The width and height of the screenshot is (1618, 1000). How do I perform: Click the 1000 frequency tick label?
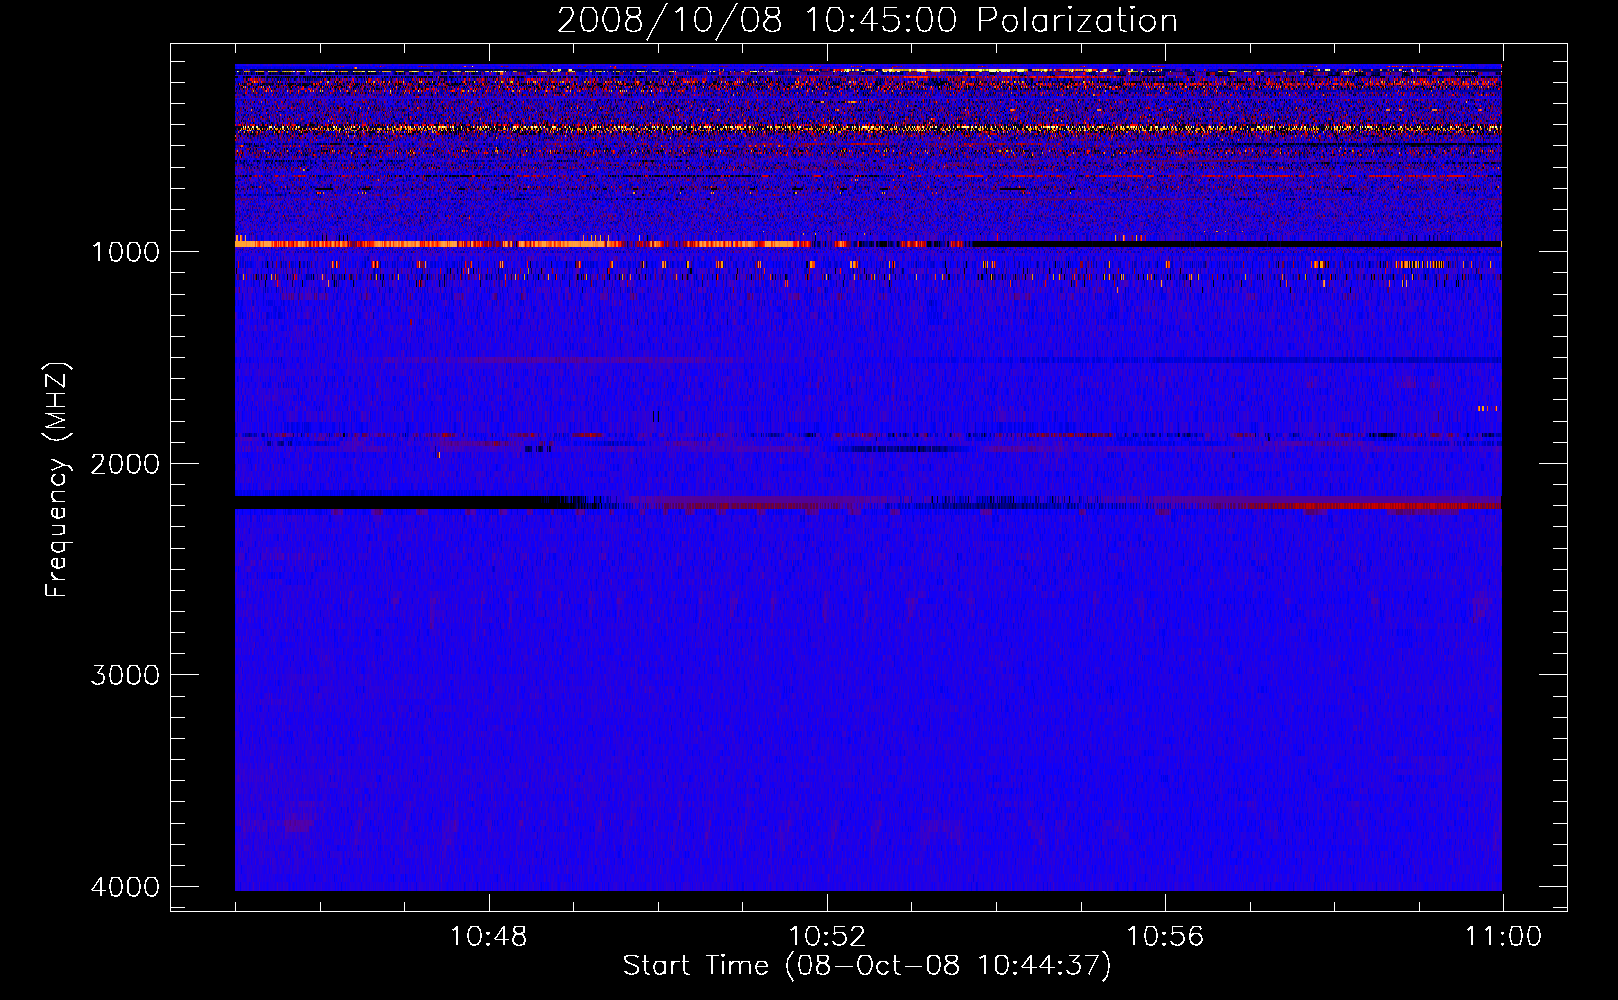(125, 251)
